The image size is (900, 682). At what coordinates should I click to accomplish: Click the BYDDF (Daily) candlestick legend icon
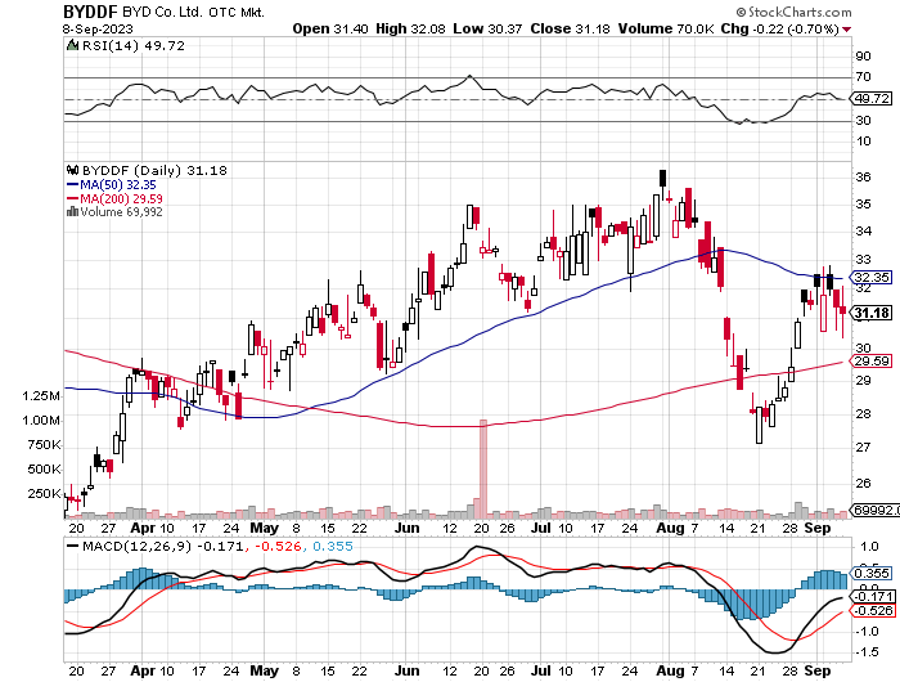point(70,171)
